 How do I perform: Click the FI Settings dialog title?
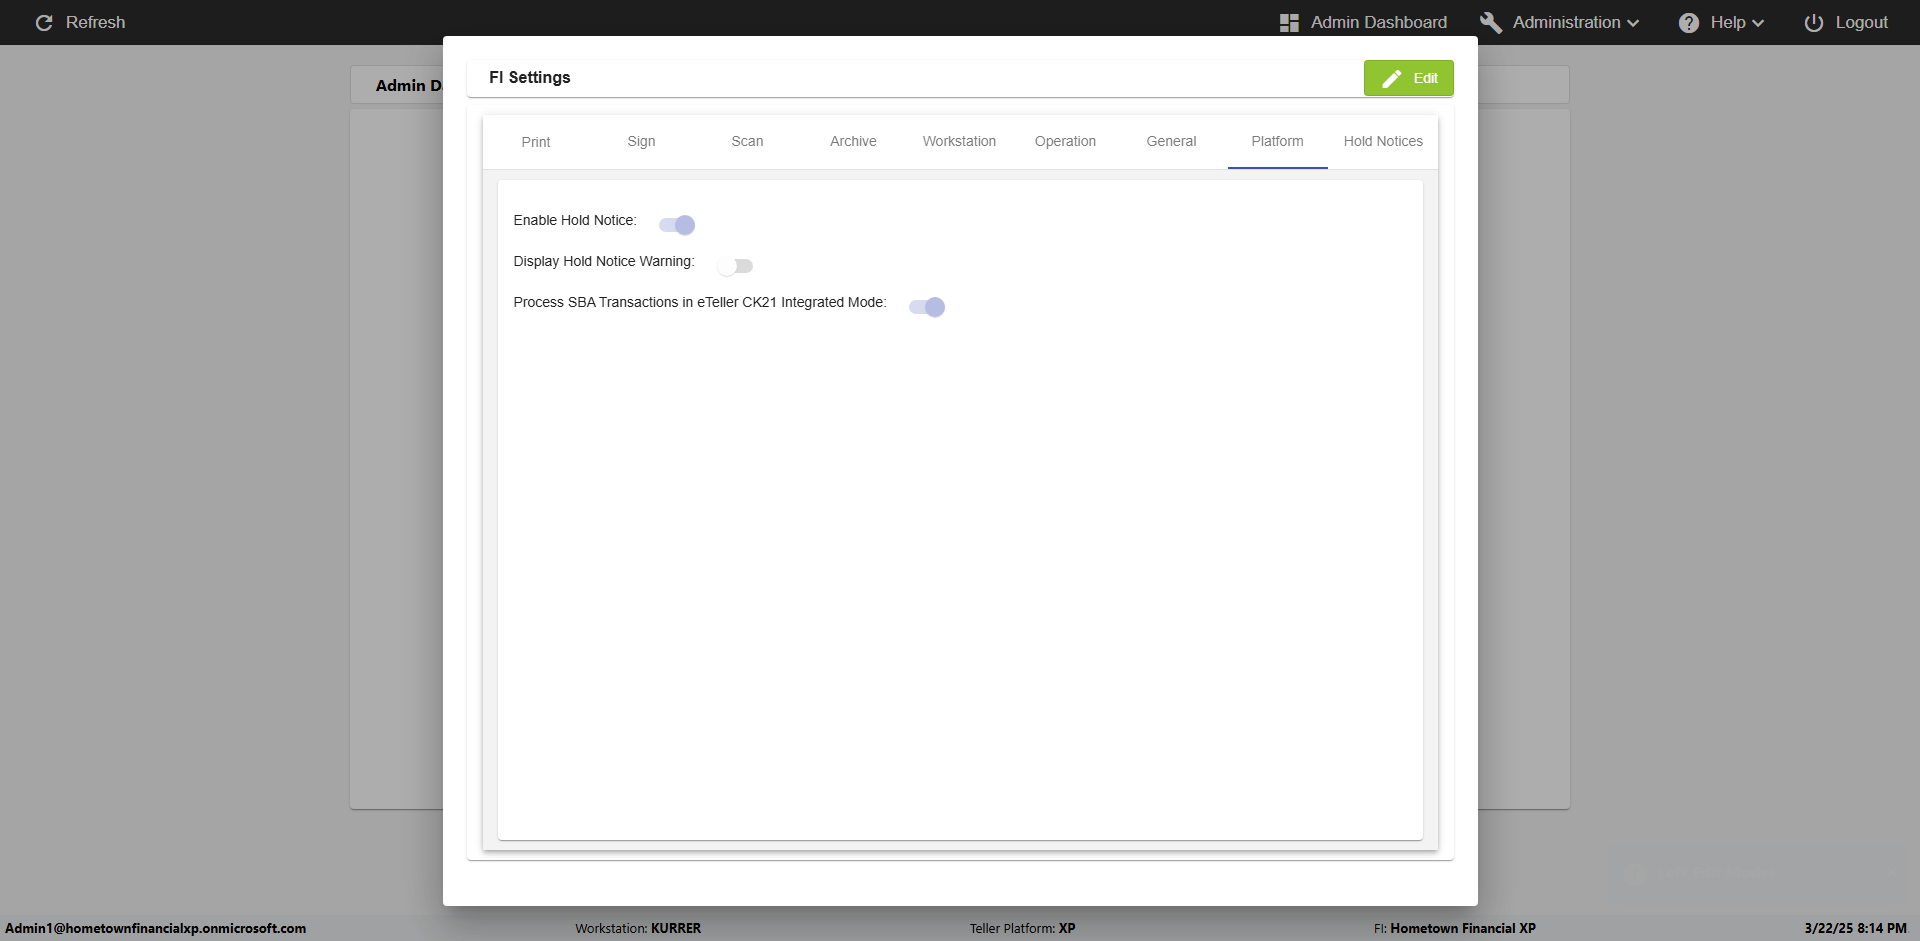point(530,77)
